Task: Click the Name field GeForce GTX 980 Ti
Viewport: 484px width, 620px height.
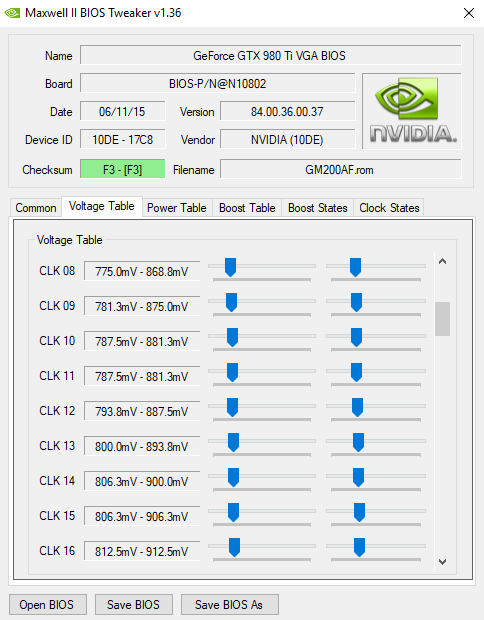Action: [270, 55]
